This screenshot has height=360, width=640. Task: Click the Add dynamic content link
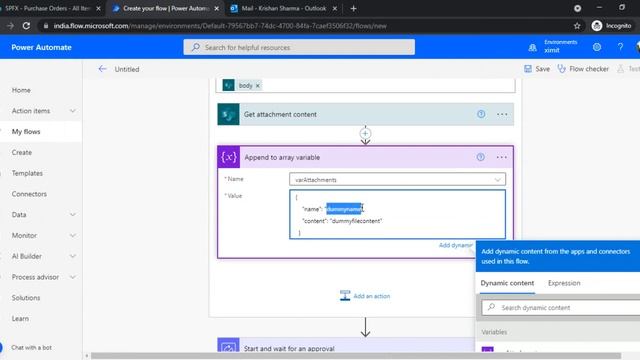click(x=456, y=245)
